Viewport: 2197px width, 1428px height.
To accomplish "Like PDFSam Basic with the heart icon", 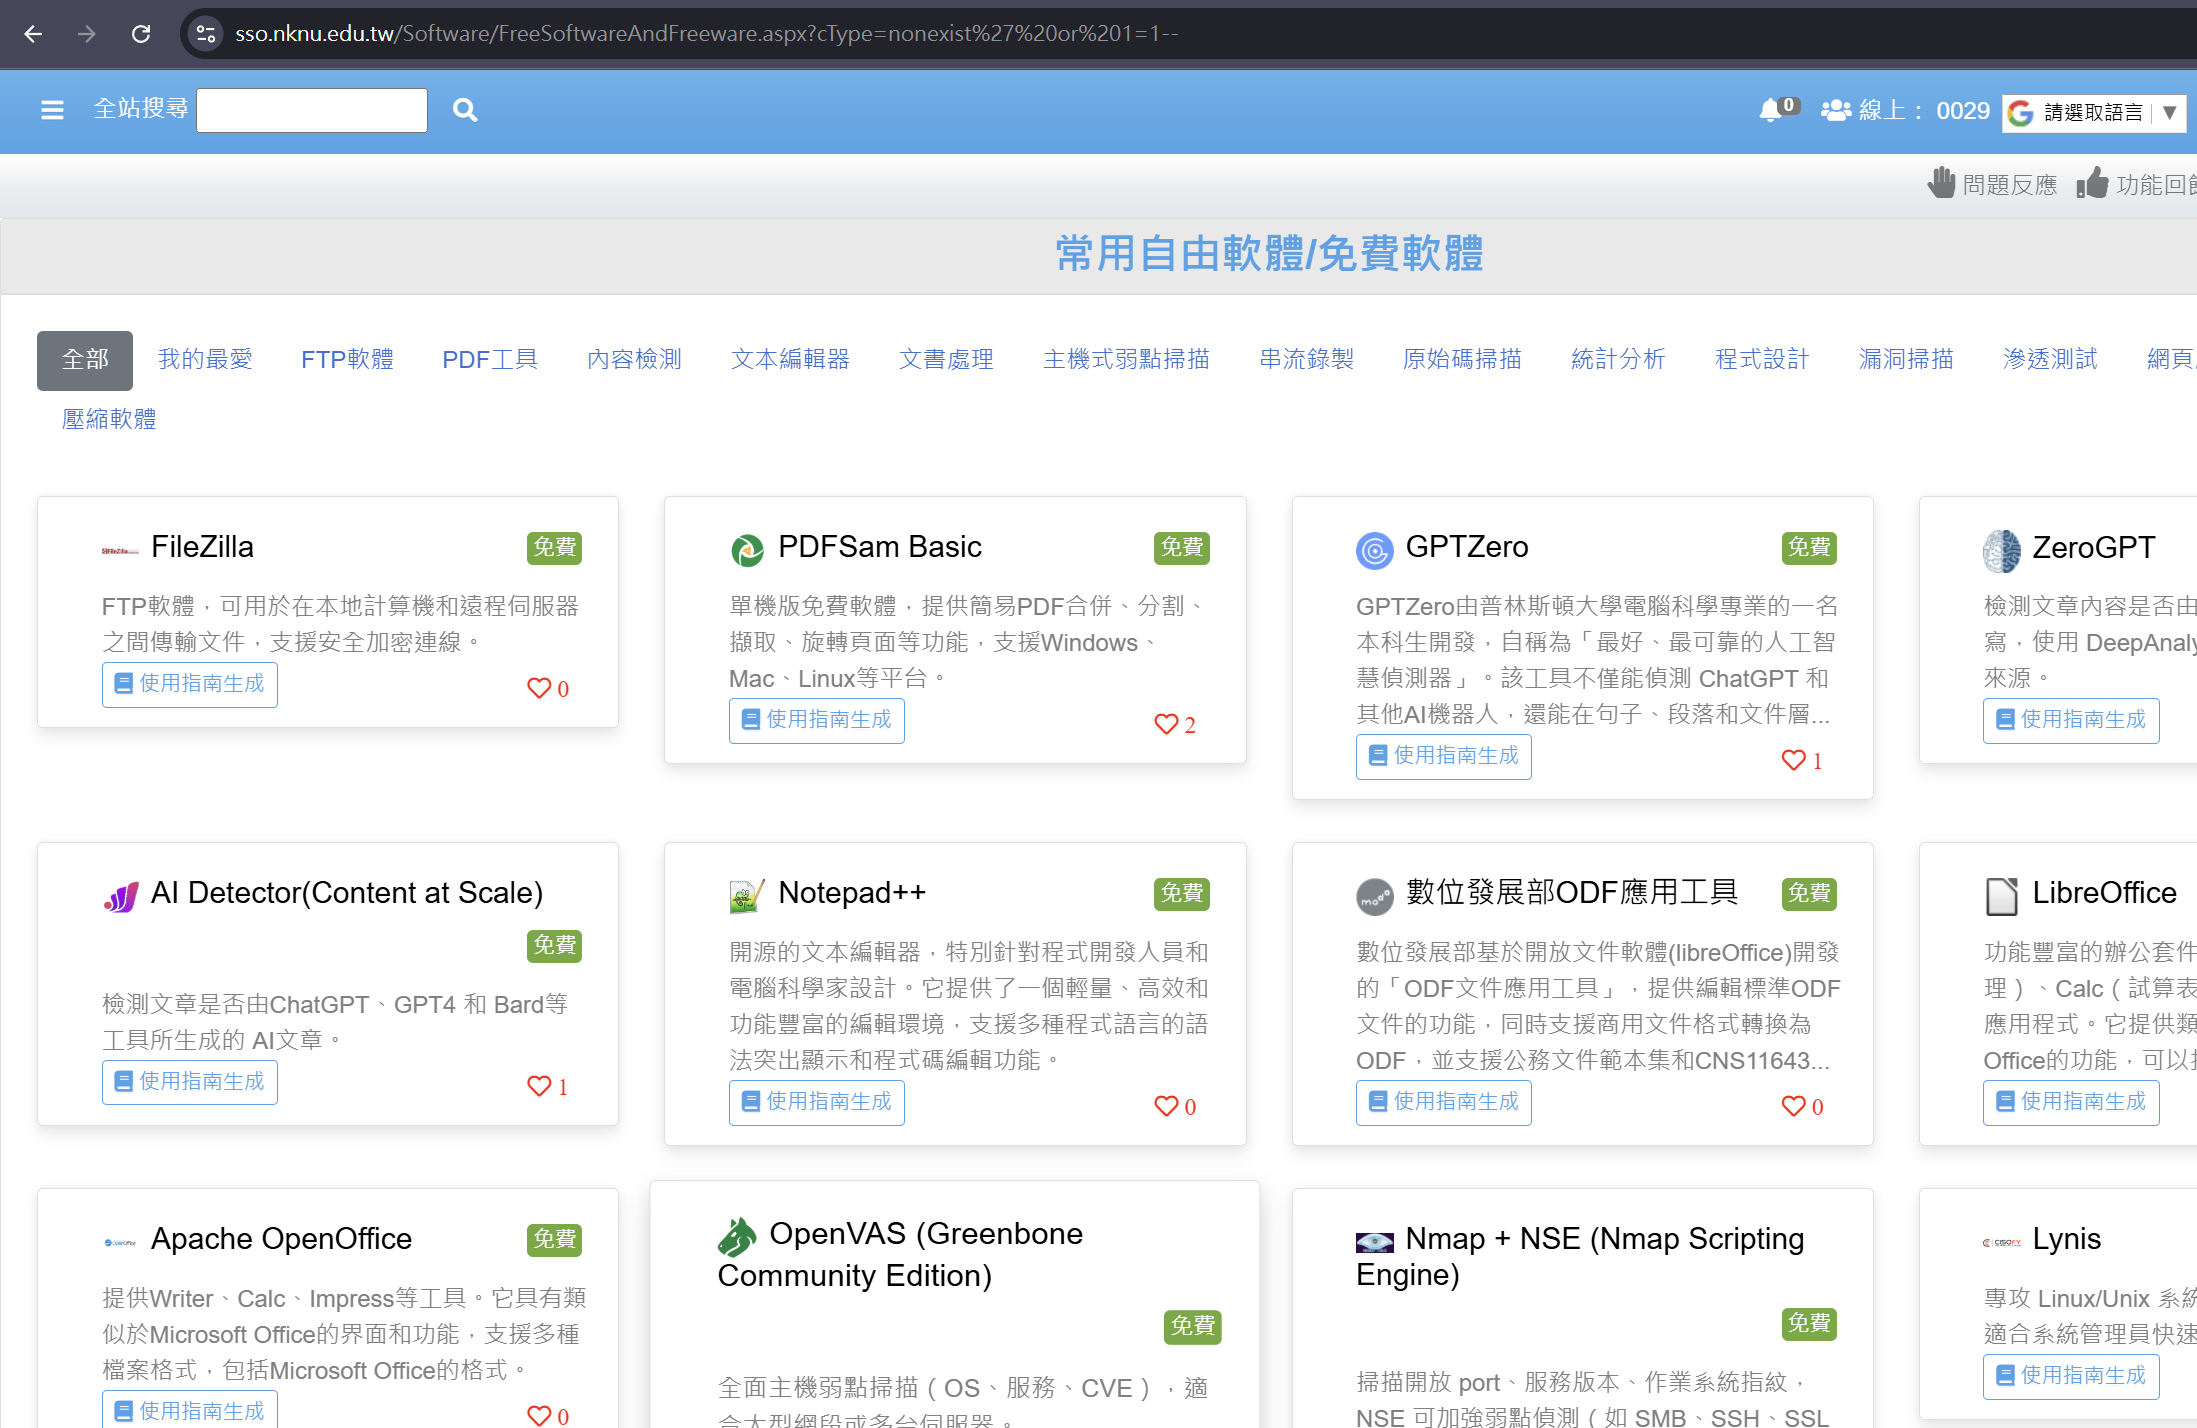I will pyautogui.click(x=1166, y=724).
